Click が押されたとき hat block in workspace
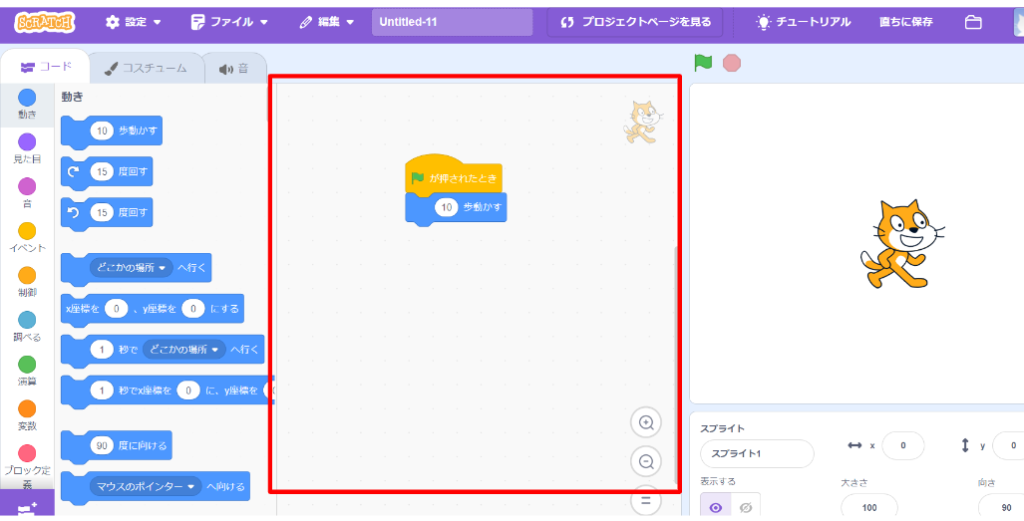This screenshot has width=1024, height=521. coord(453,174)
